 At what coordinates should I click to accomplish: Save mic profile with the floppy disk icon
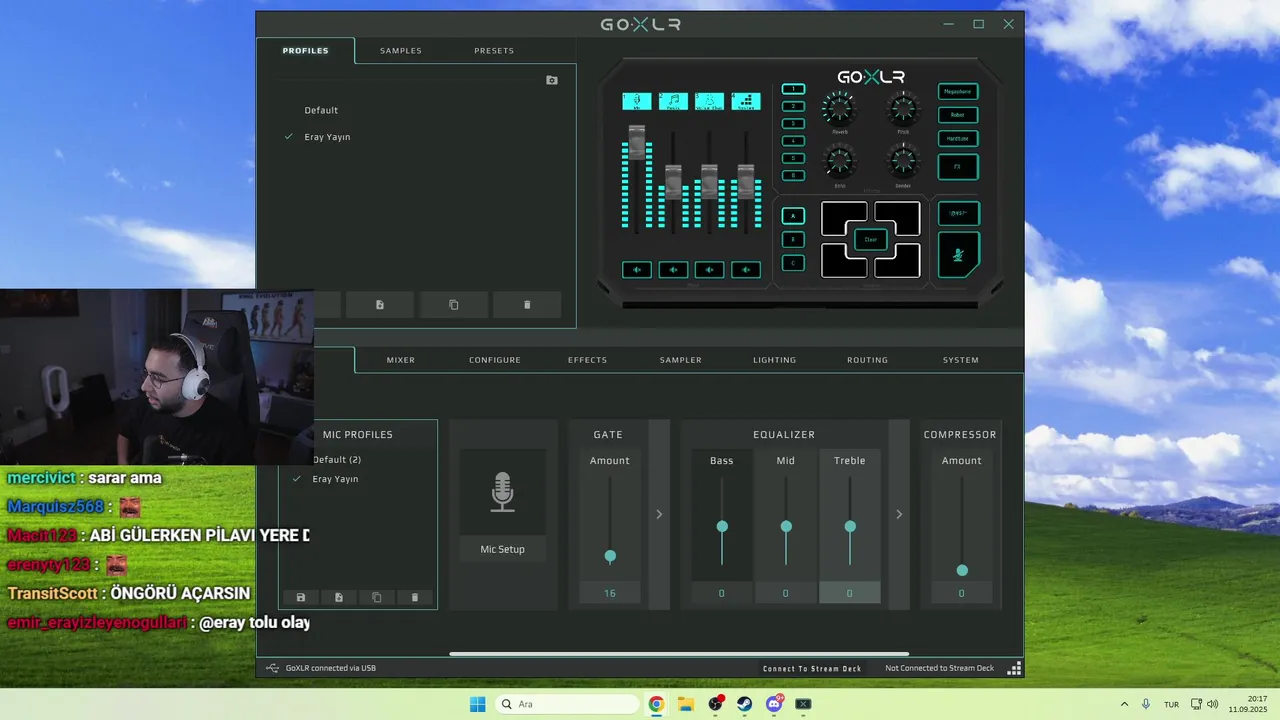tap(301, 597)
